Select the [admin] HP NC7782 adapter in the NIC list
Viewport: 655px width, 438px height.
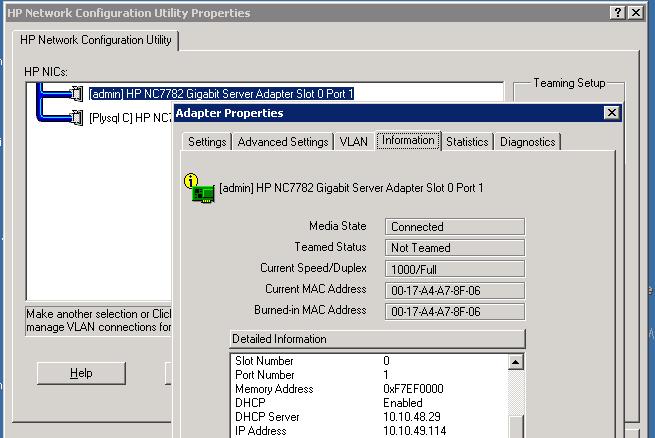(x=221, y=94)
